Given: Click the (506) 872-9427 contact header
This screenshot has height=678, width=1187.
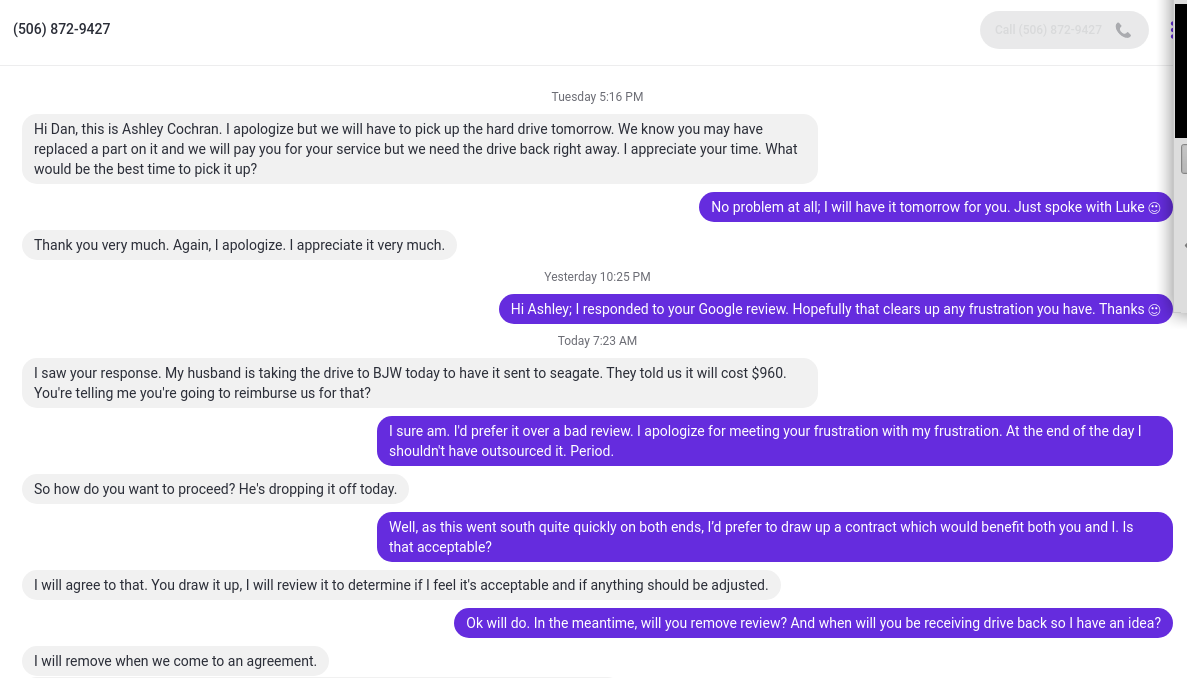Looking at the screenshot, I should point(61,29).
